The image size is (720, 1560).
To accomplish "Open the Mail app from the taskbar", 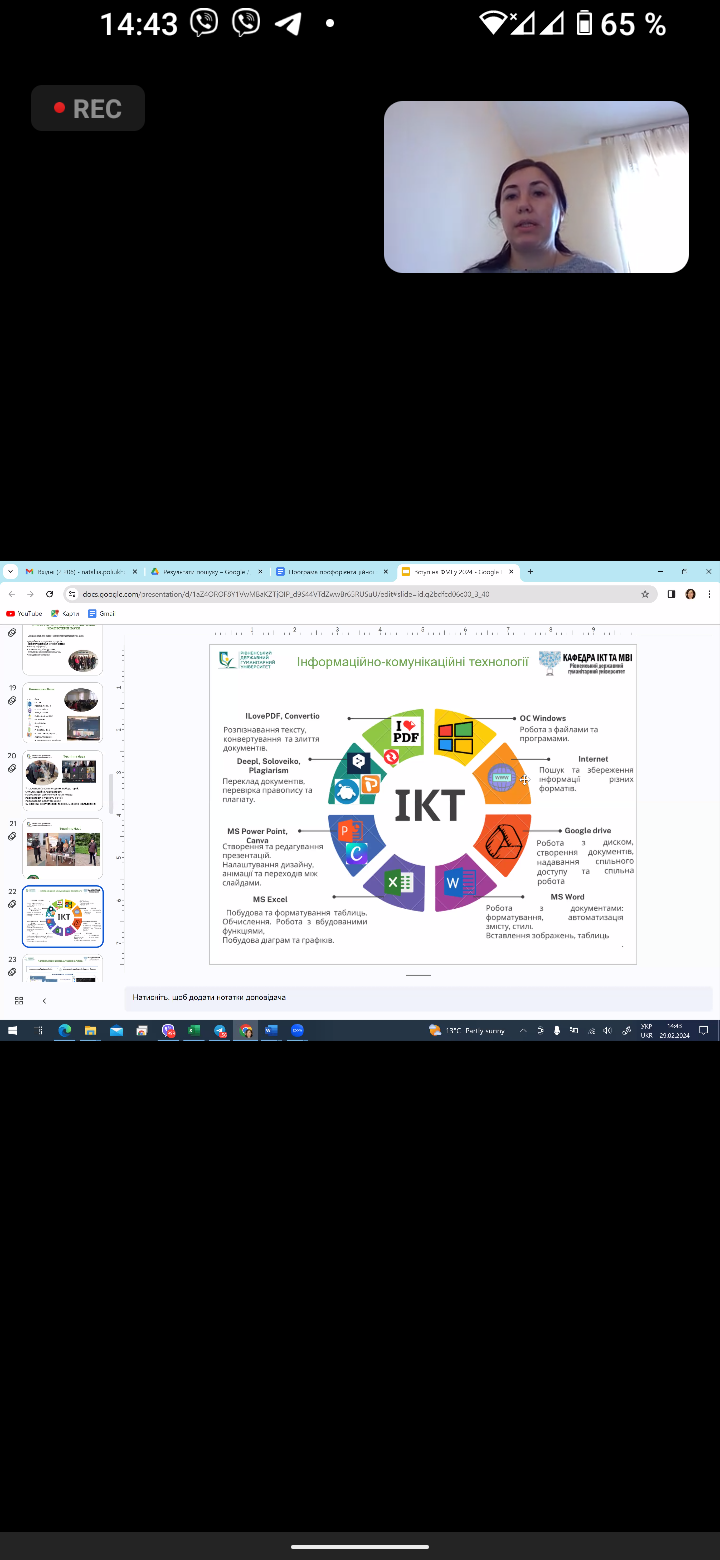I will (x=116, y=1030).
